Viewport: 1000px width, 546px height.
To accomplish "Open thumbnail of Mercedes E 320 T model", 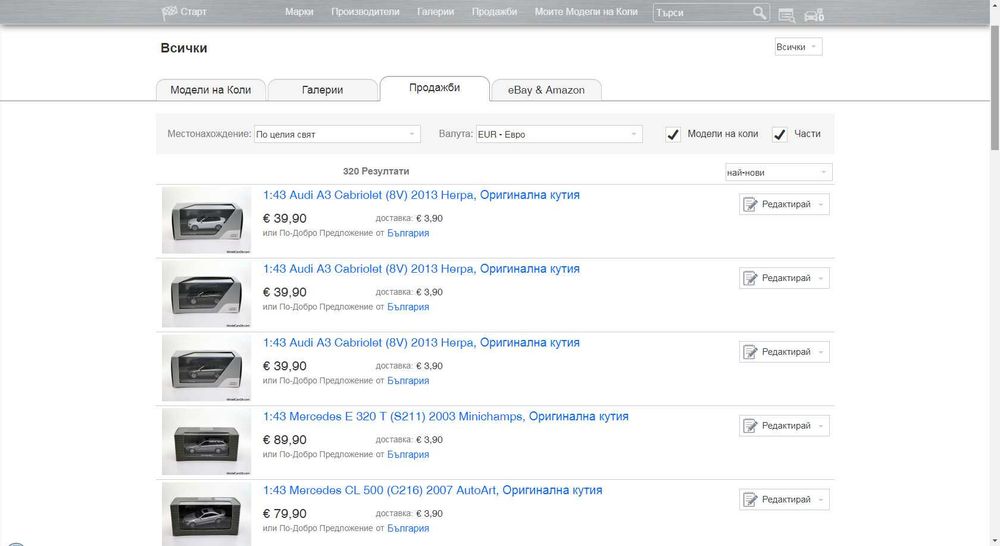I will click(207, 441).
